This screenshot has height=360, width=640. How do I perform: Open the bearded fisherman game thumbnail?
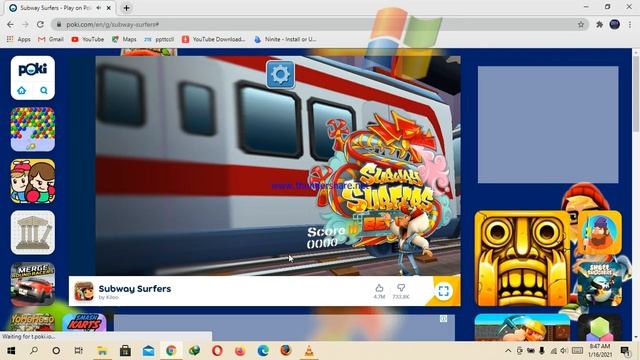pyautogui.click(x=600, y=233)
